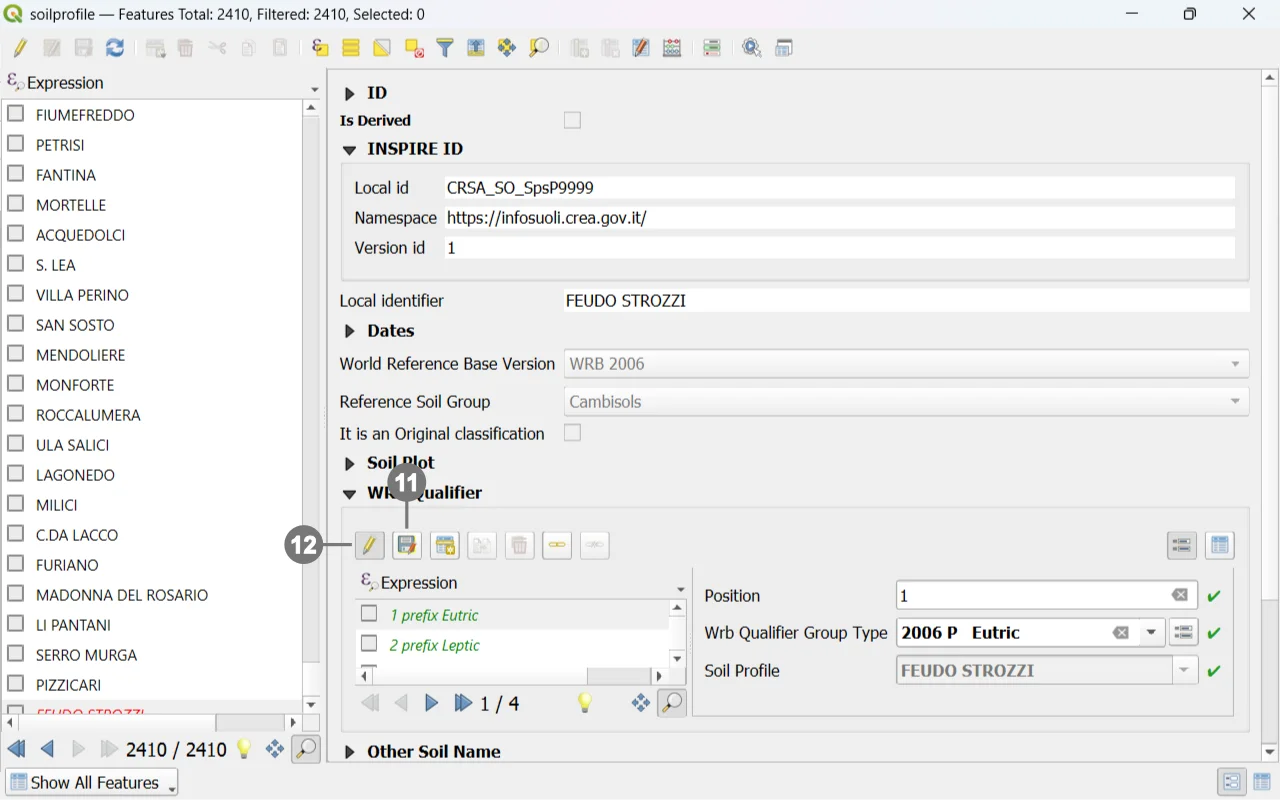
Task: Click the add child feature icon
Action: (444, 545)
